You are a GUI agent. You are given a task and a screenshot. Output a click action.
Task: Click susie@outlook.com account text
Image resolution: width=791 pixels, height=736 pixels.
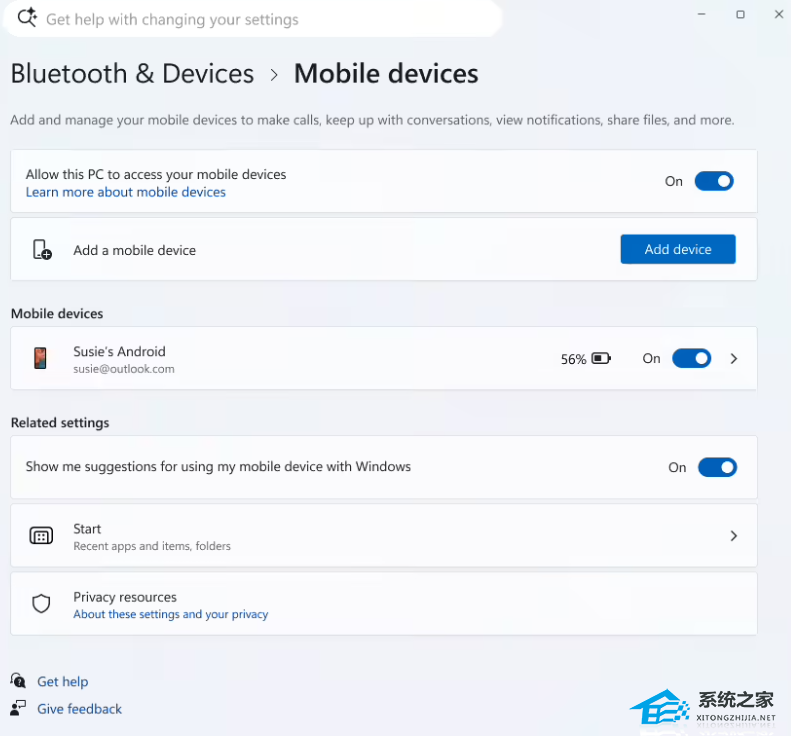[x=124, y=369]
